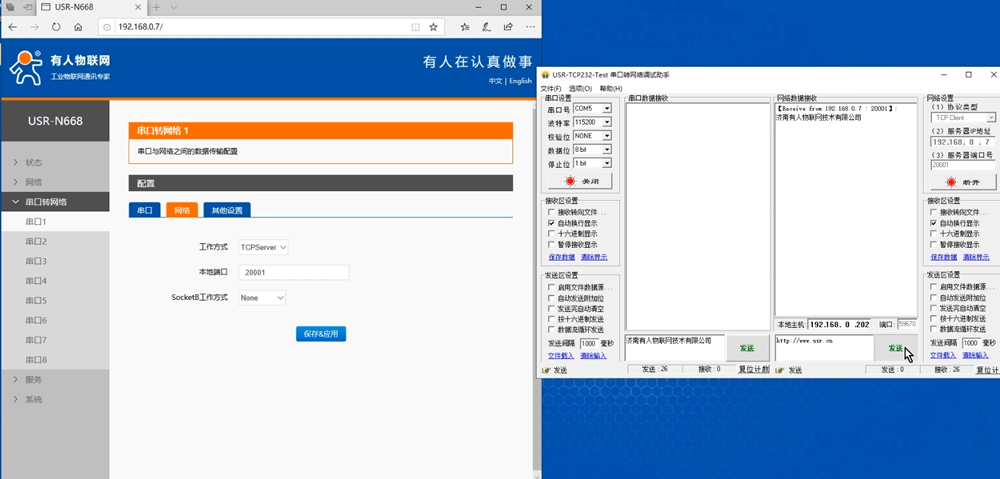Close the USR-N668 browser tab
This screenshot has width=1000, height=479.
click(x=137, y=7)
